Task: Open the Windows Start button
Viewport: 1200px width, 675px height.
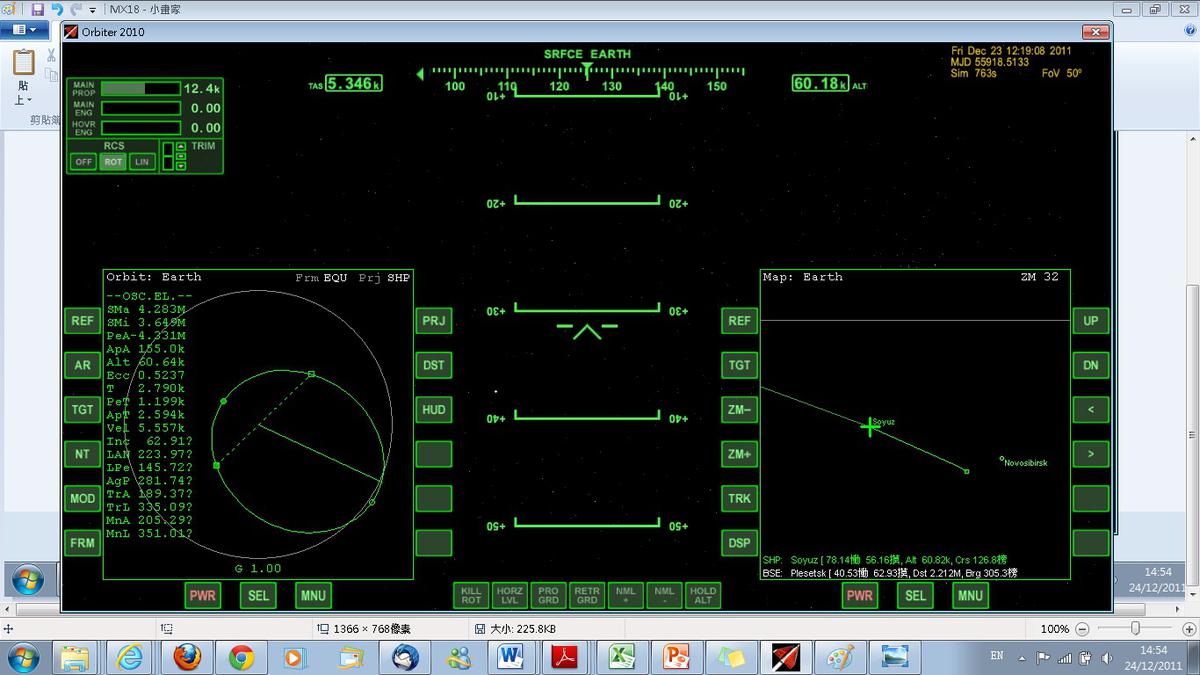Action: [x=22, y=657]
